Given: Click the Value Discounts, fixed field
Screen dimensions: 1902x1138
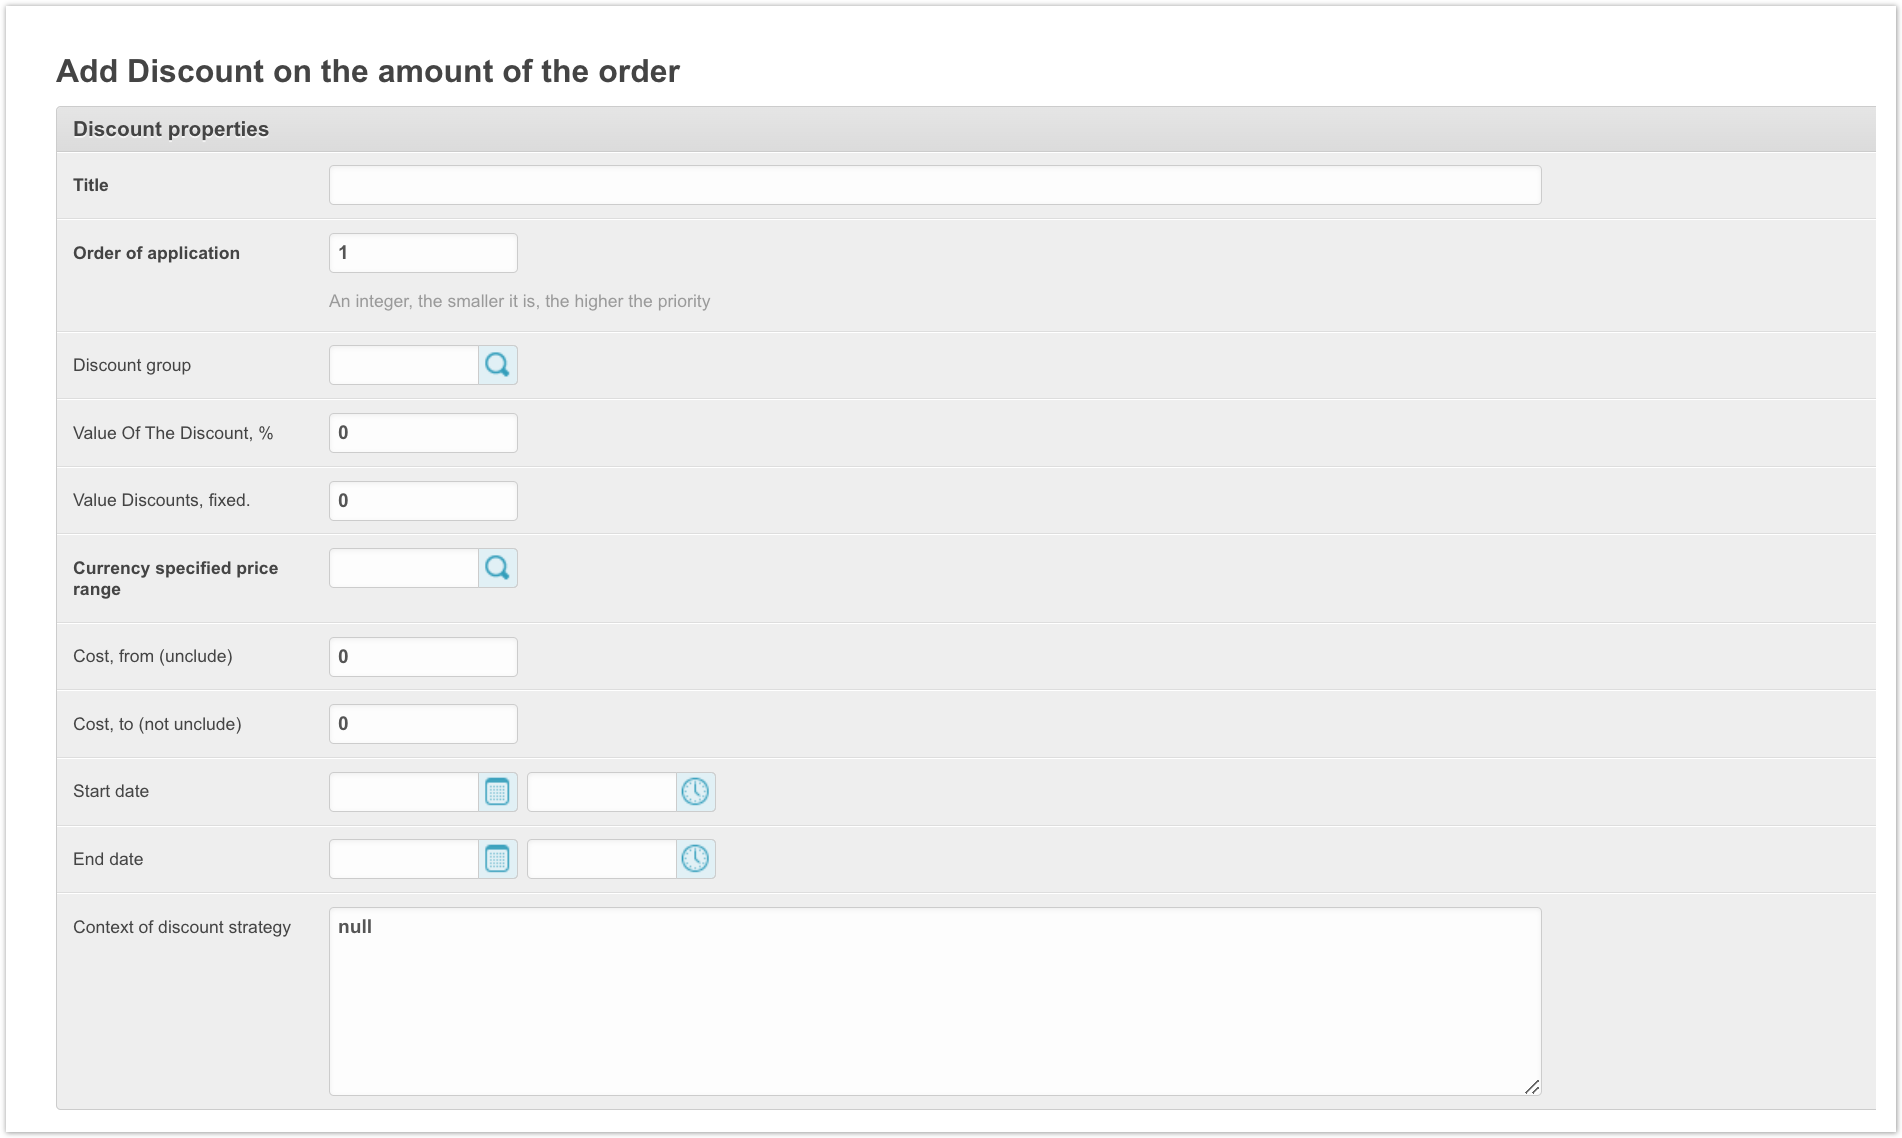Looking at the screenshot, I should (423, 501).
